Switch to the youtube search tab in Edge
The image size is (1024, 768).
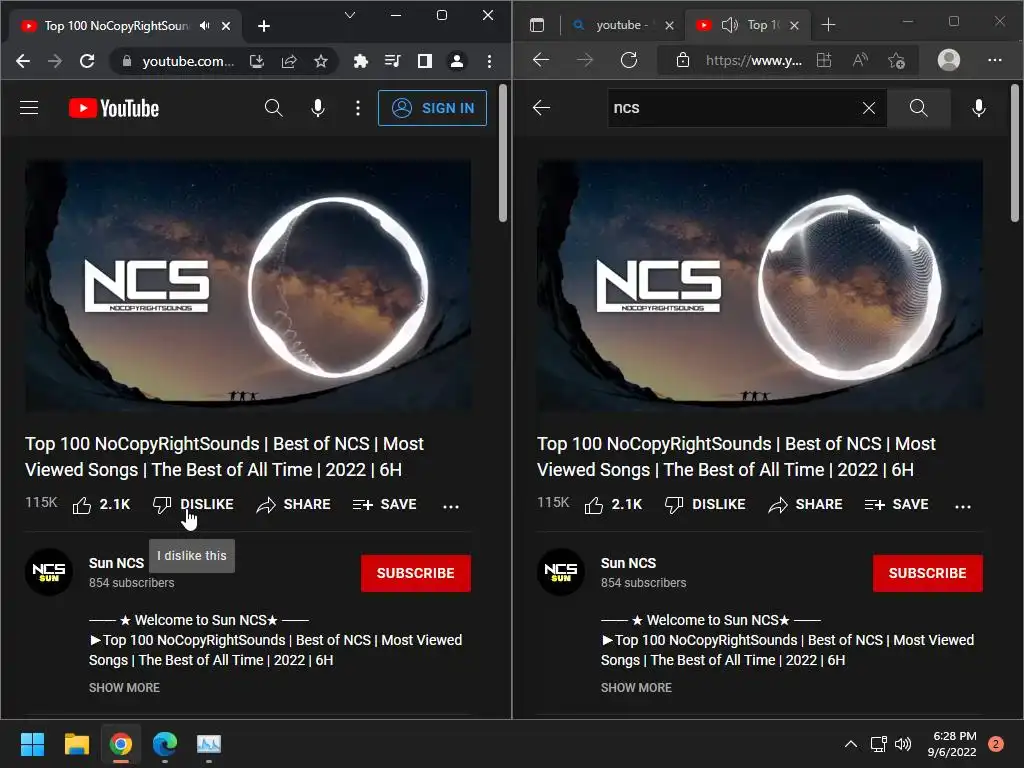tap(620, 25)
